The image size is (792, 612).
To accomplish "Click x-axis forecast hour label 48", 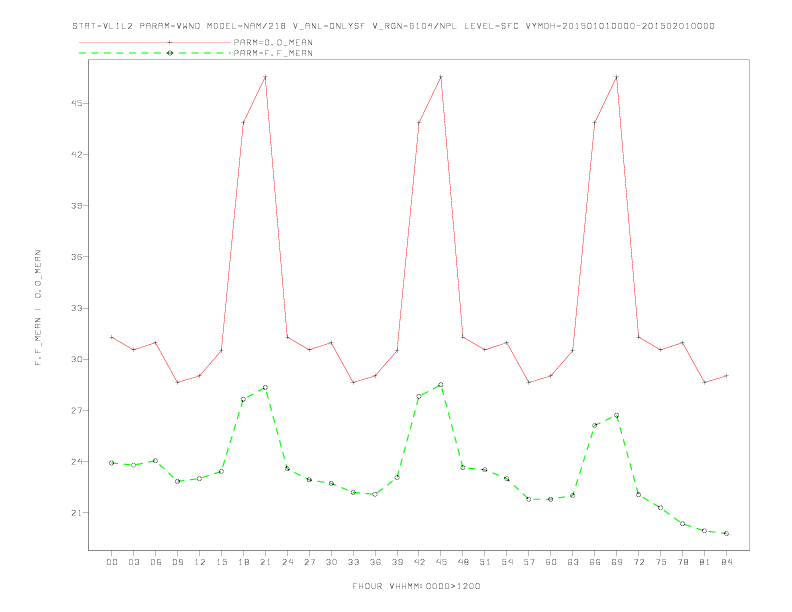I will pos(463,562).
